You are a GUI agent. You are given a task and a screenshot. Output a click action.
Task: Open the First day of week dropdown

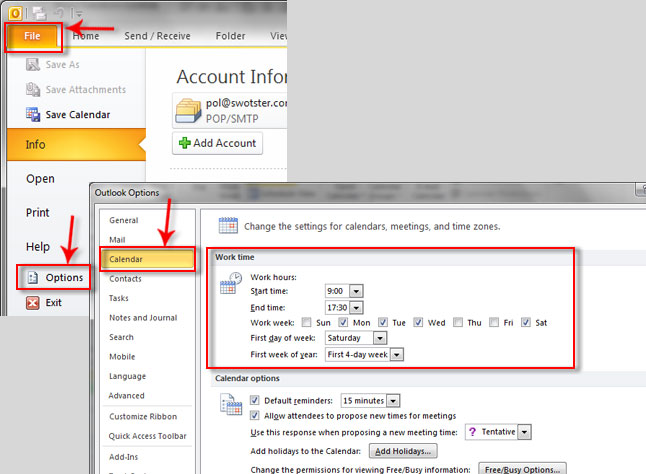click(x=380, y=338)
